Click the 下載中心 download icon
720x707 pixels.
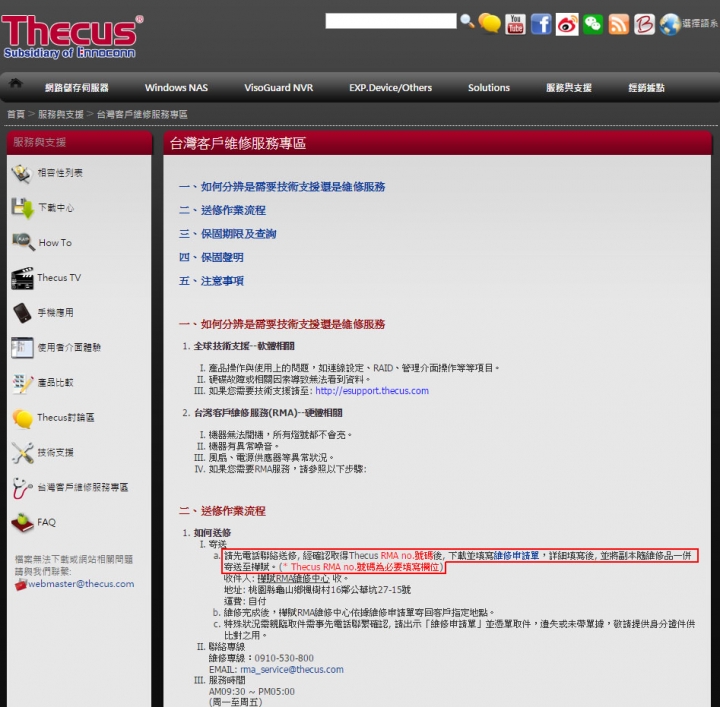click(22, 208)
